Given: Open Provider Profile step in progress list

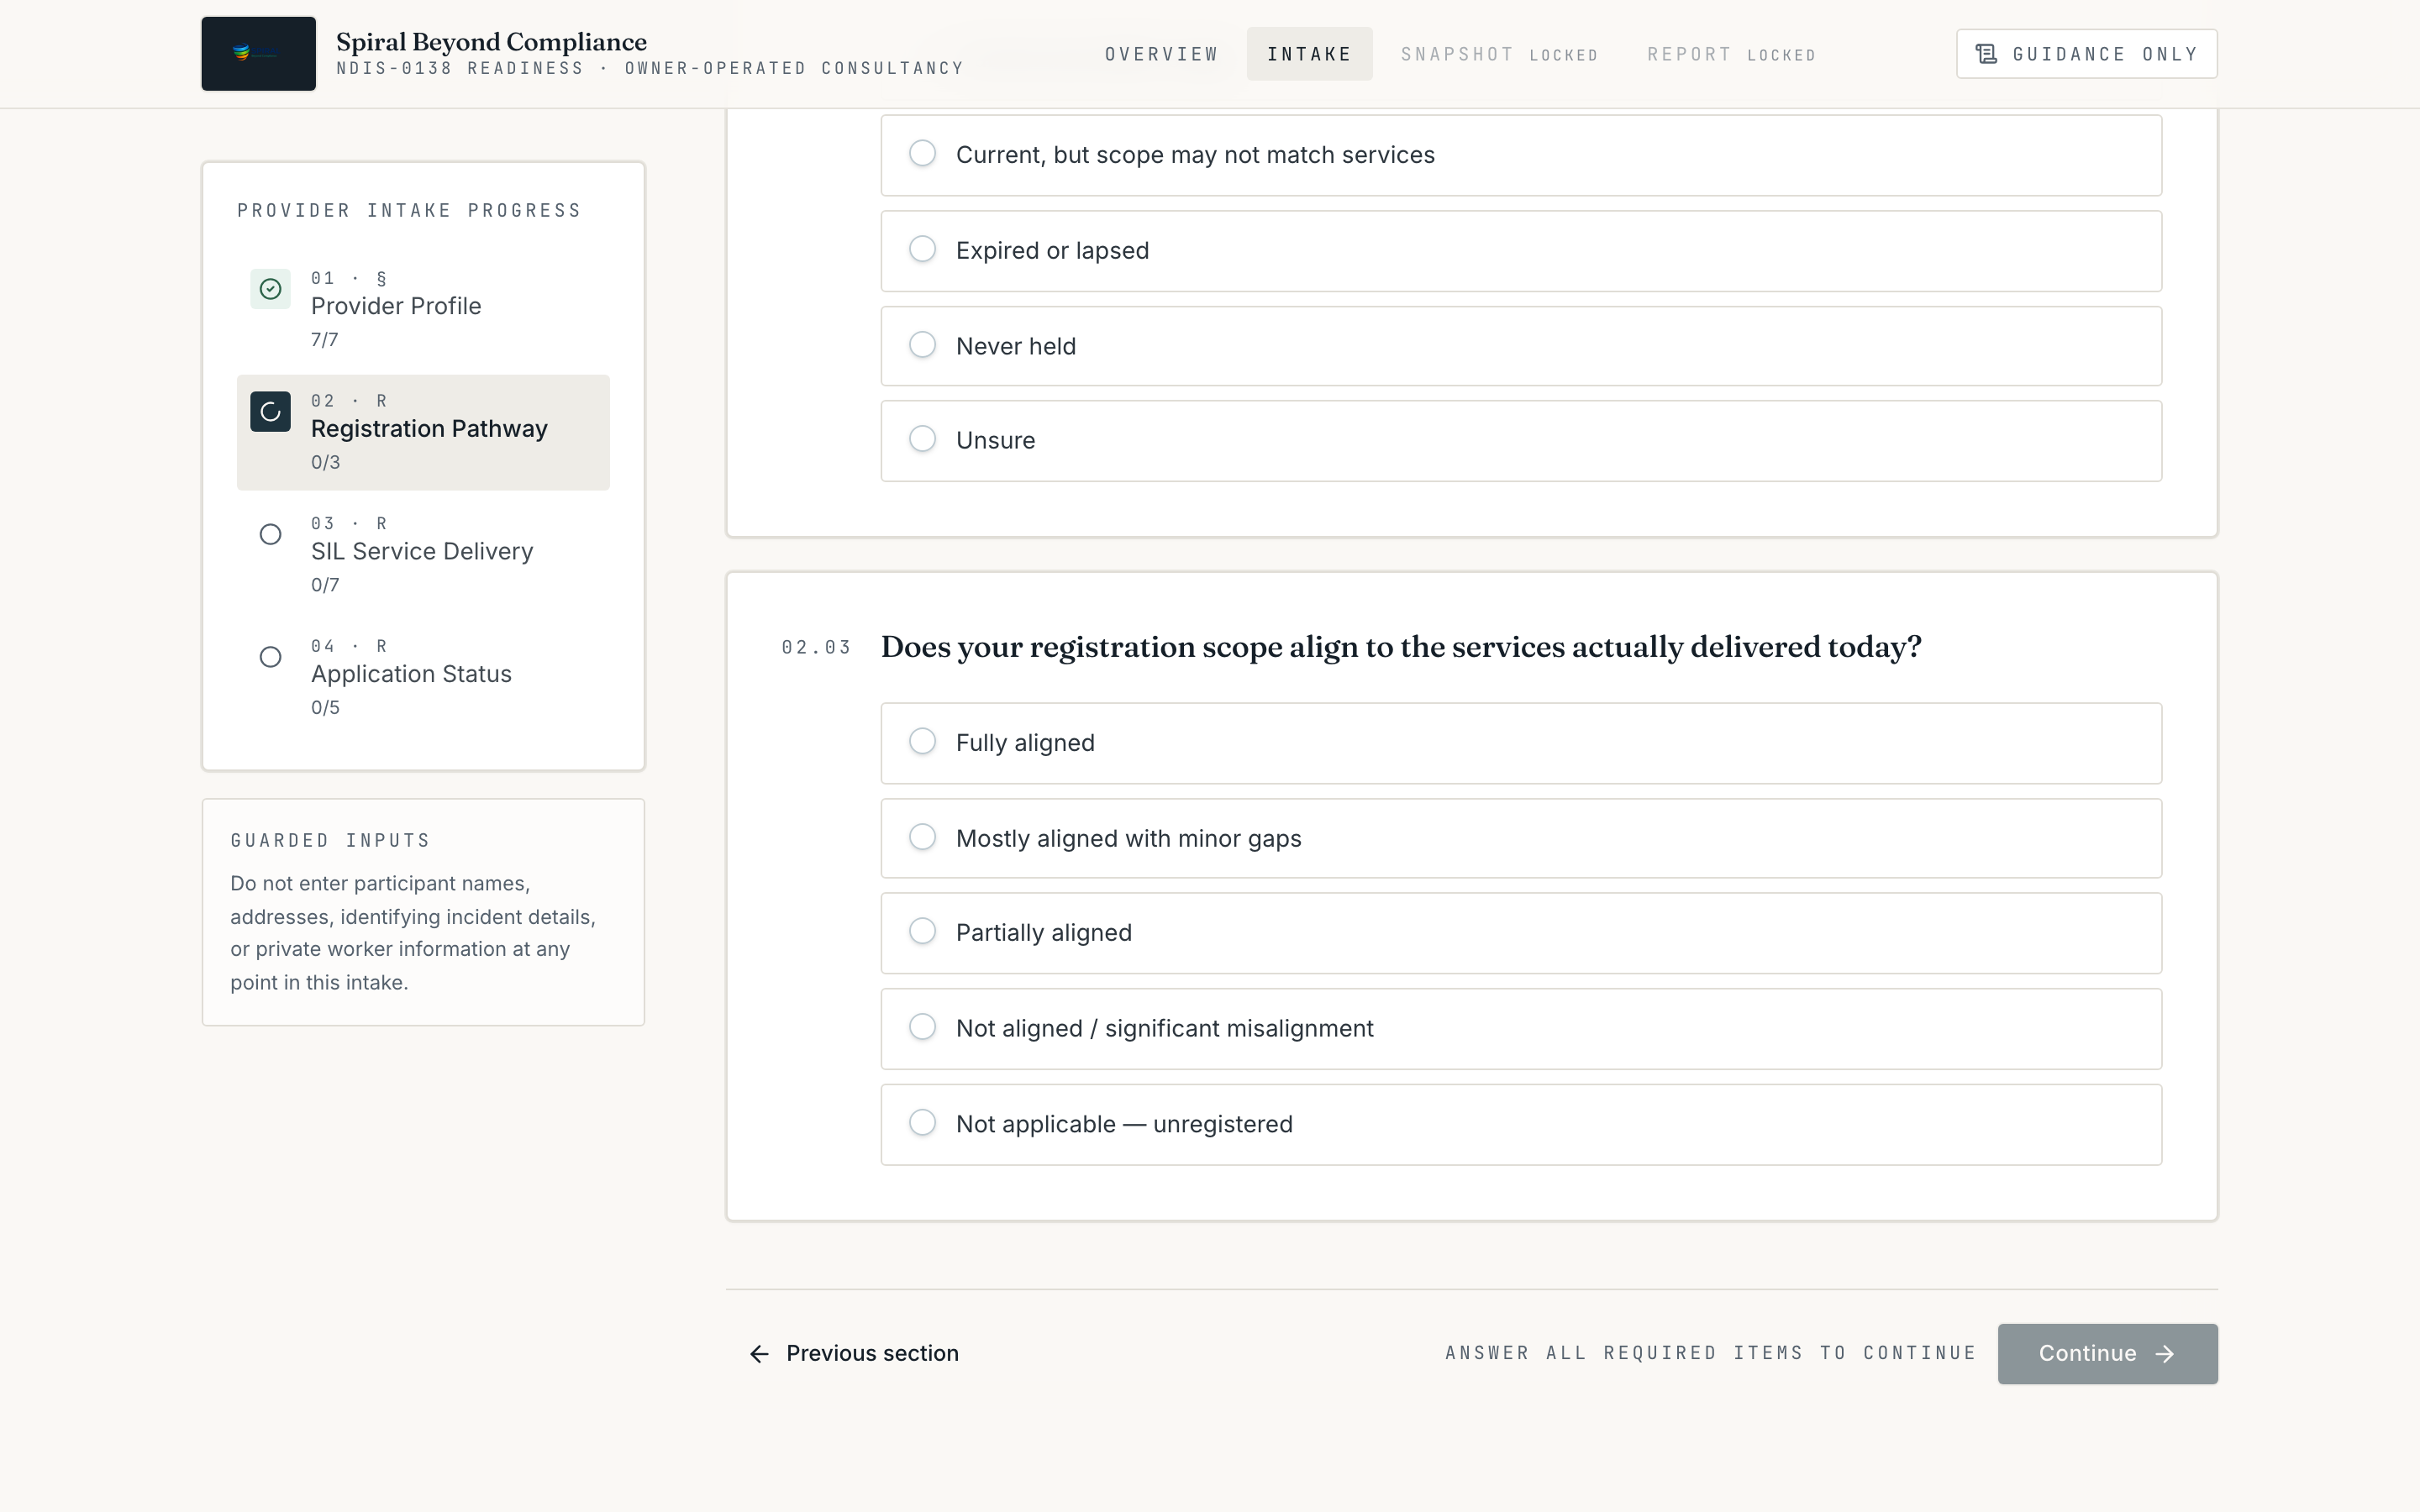Looking at the screenshot, I should [x=423, y=310].
